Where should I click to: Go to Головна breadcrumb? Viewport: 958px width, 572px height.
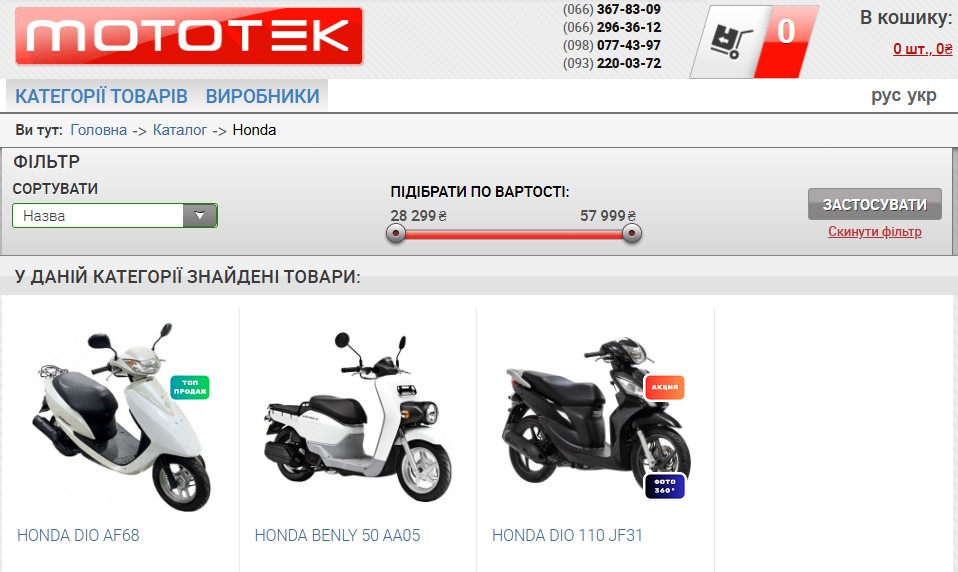pyautogui.click(x=99, y=130)
